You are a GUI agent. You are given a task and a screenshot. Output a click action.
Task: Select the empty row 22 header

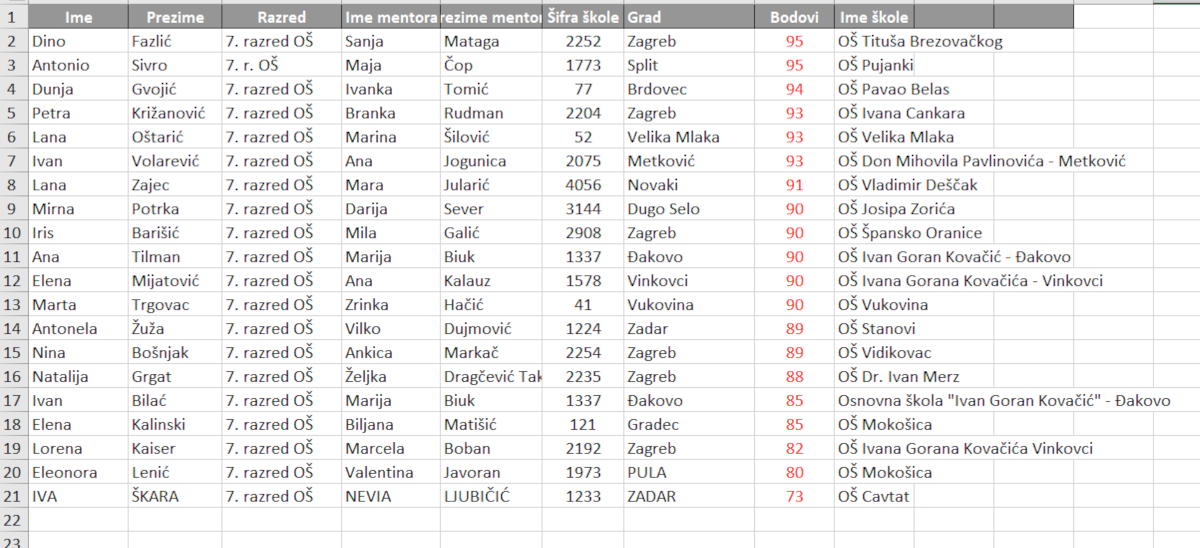[13, 520]
